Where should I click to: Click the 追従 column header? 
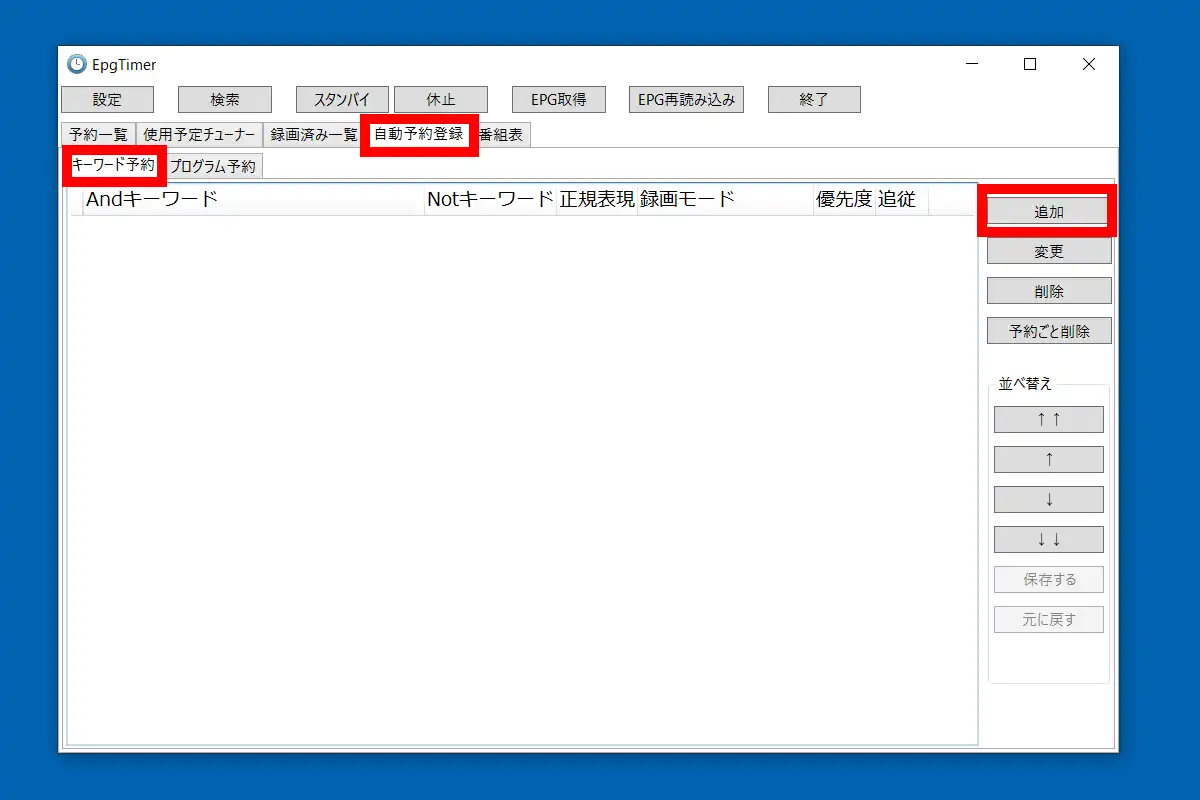[902, 200]
